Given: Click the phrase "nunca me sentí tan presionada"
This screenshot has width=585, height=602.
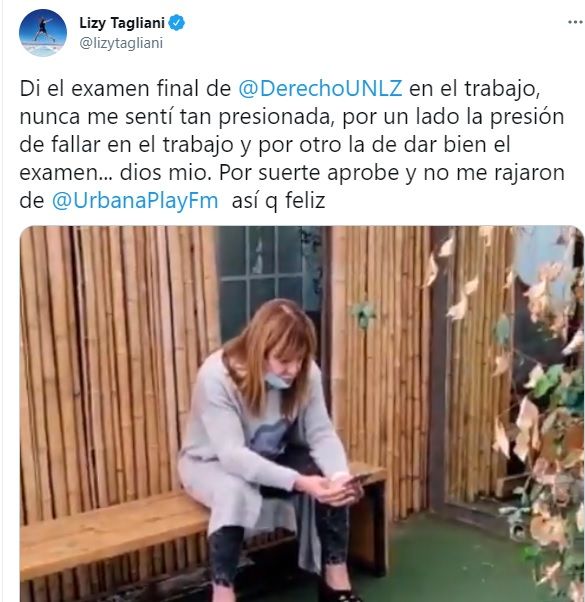Looking at the screenshot, I should (x=175, y=117).
